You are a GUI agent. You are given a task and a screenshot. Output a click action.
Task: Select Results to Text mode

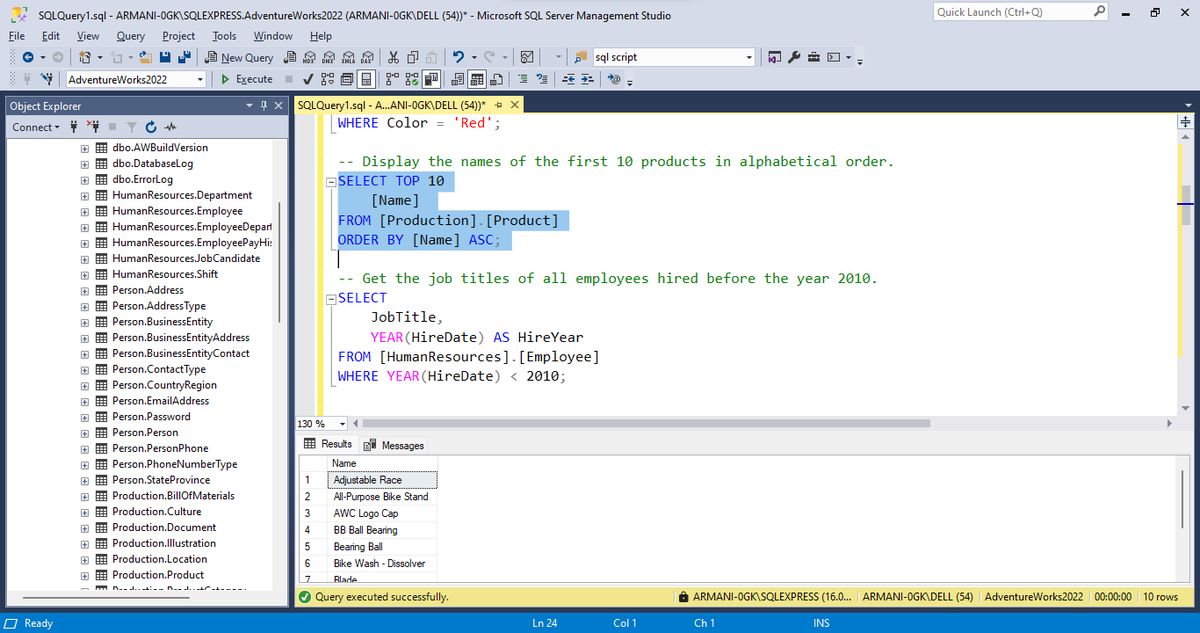(x=457, y=79)
